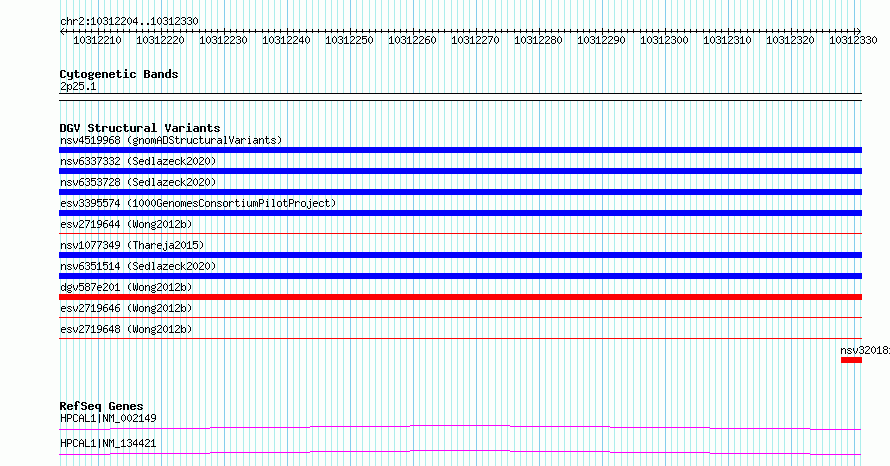Open variant esv2719644 Wong2012b label
Image resolution: width=890 pixels, height=466 pixels.
(126, 224)
